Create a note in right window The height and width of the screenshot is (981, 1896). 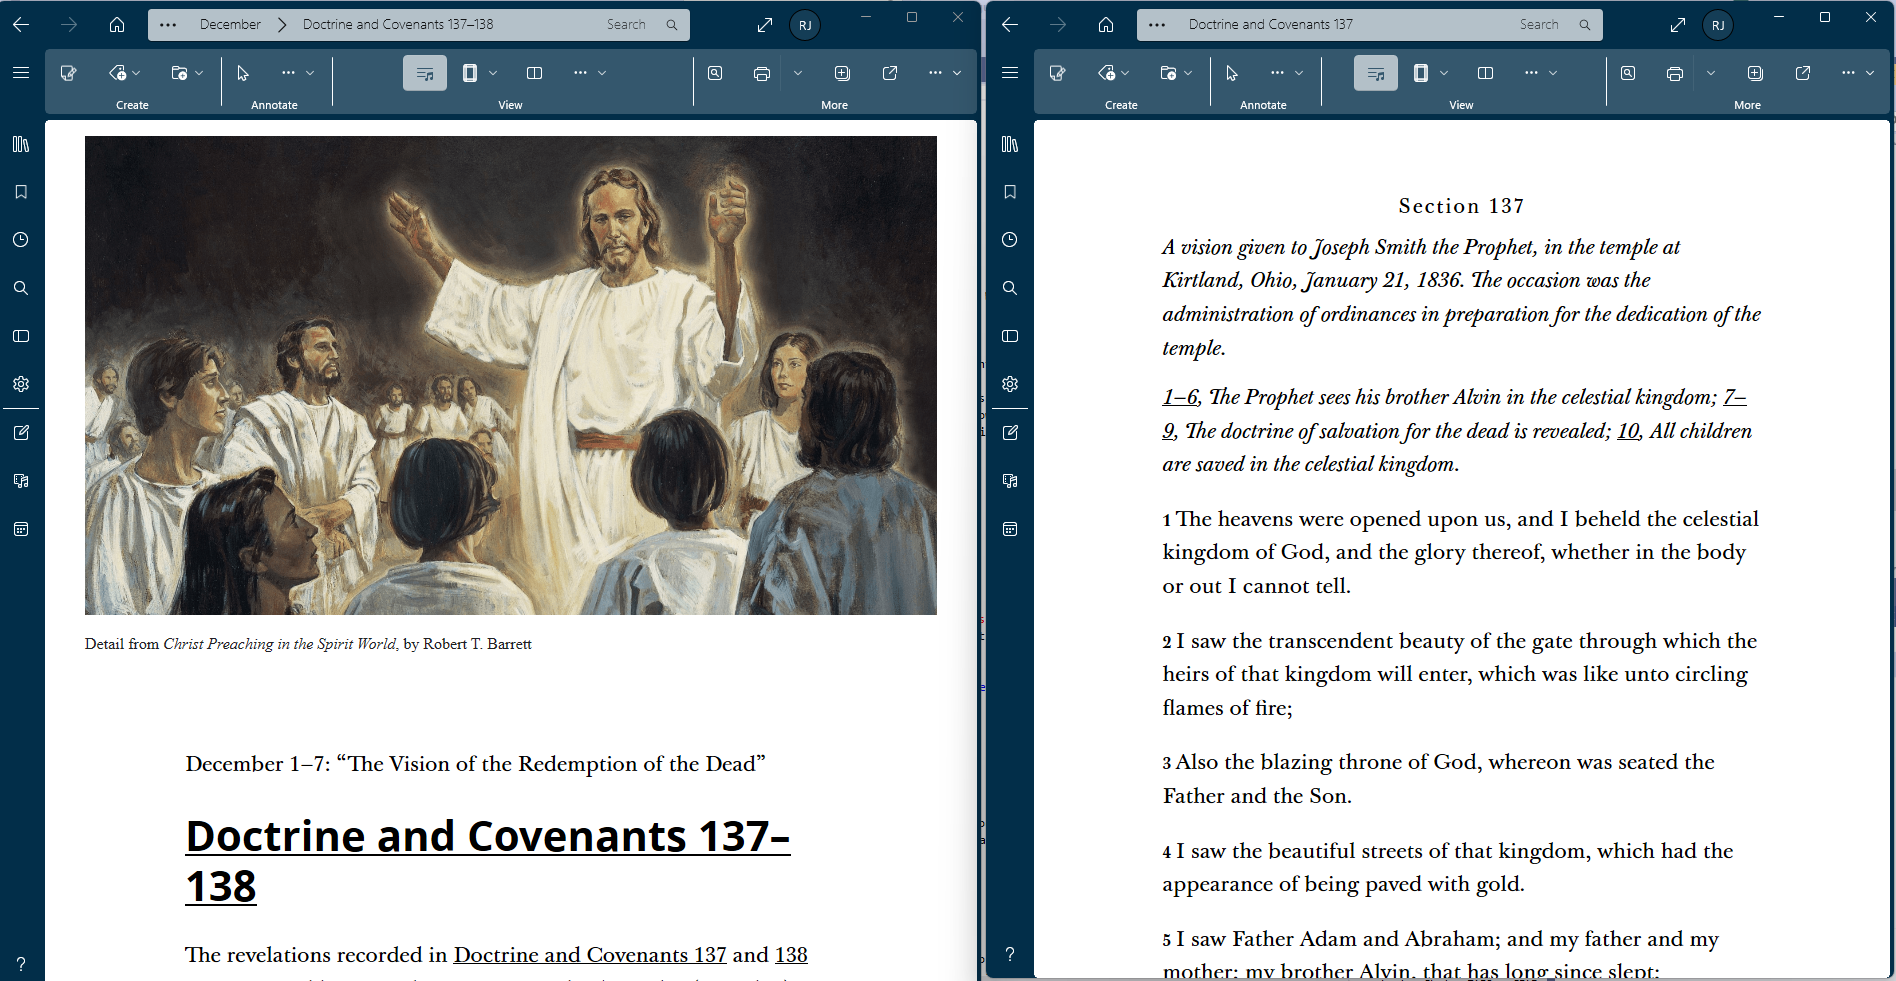pyautogui.click(x=1058, y=73)
